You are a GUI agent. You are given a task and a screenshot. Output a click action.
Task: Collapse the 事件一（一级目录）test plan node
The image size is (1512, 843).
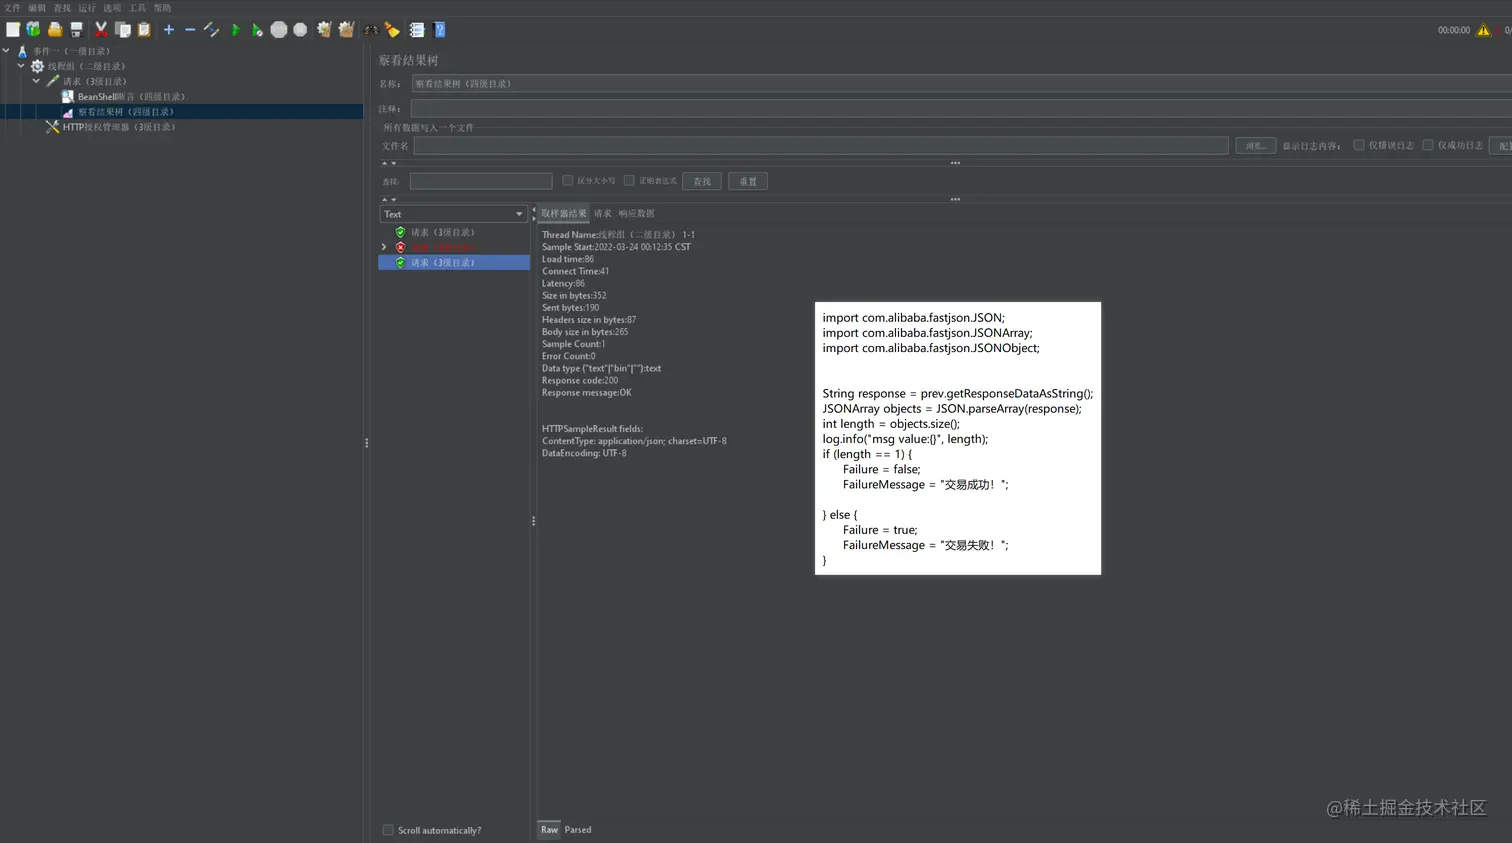click(6, 51)
